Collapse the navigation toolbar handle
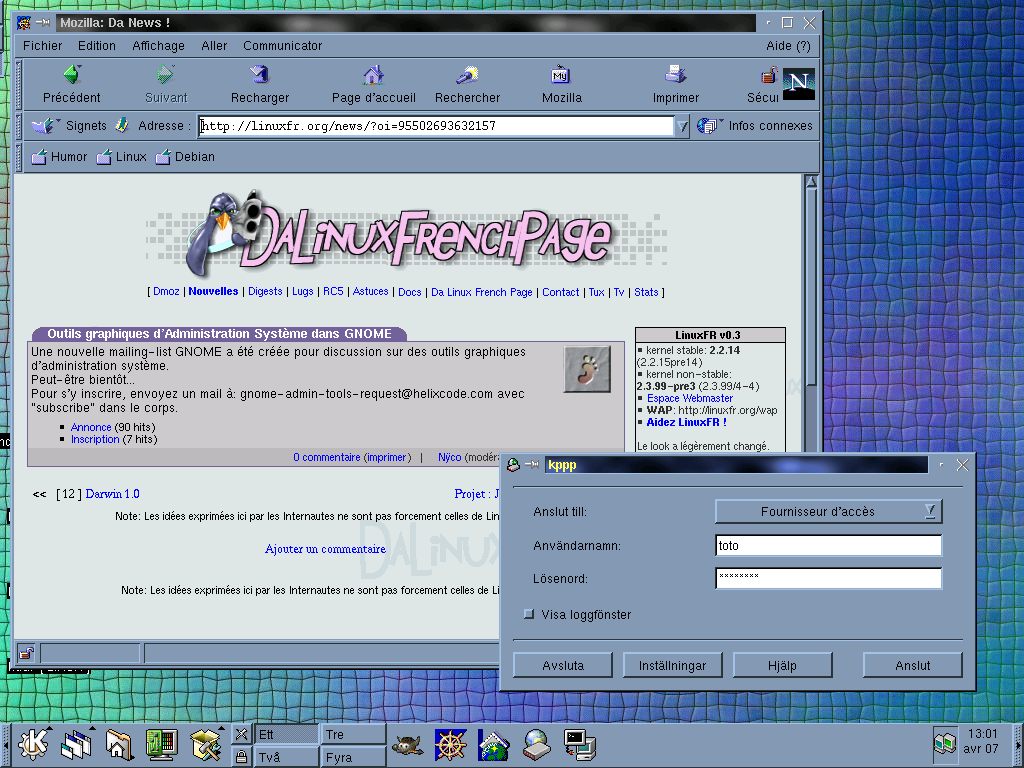The width and height of the screenshot is (1024, 768). pos(20,84)
